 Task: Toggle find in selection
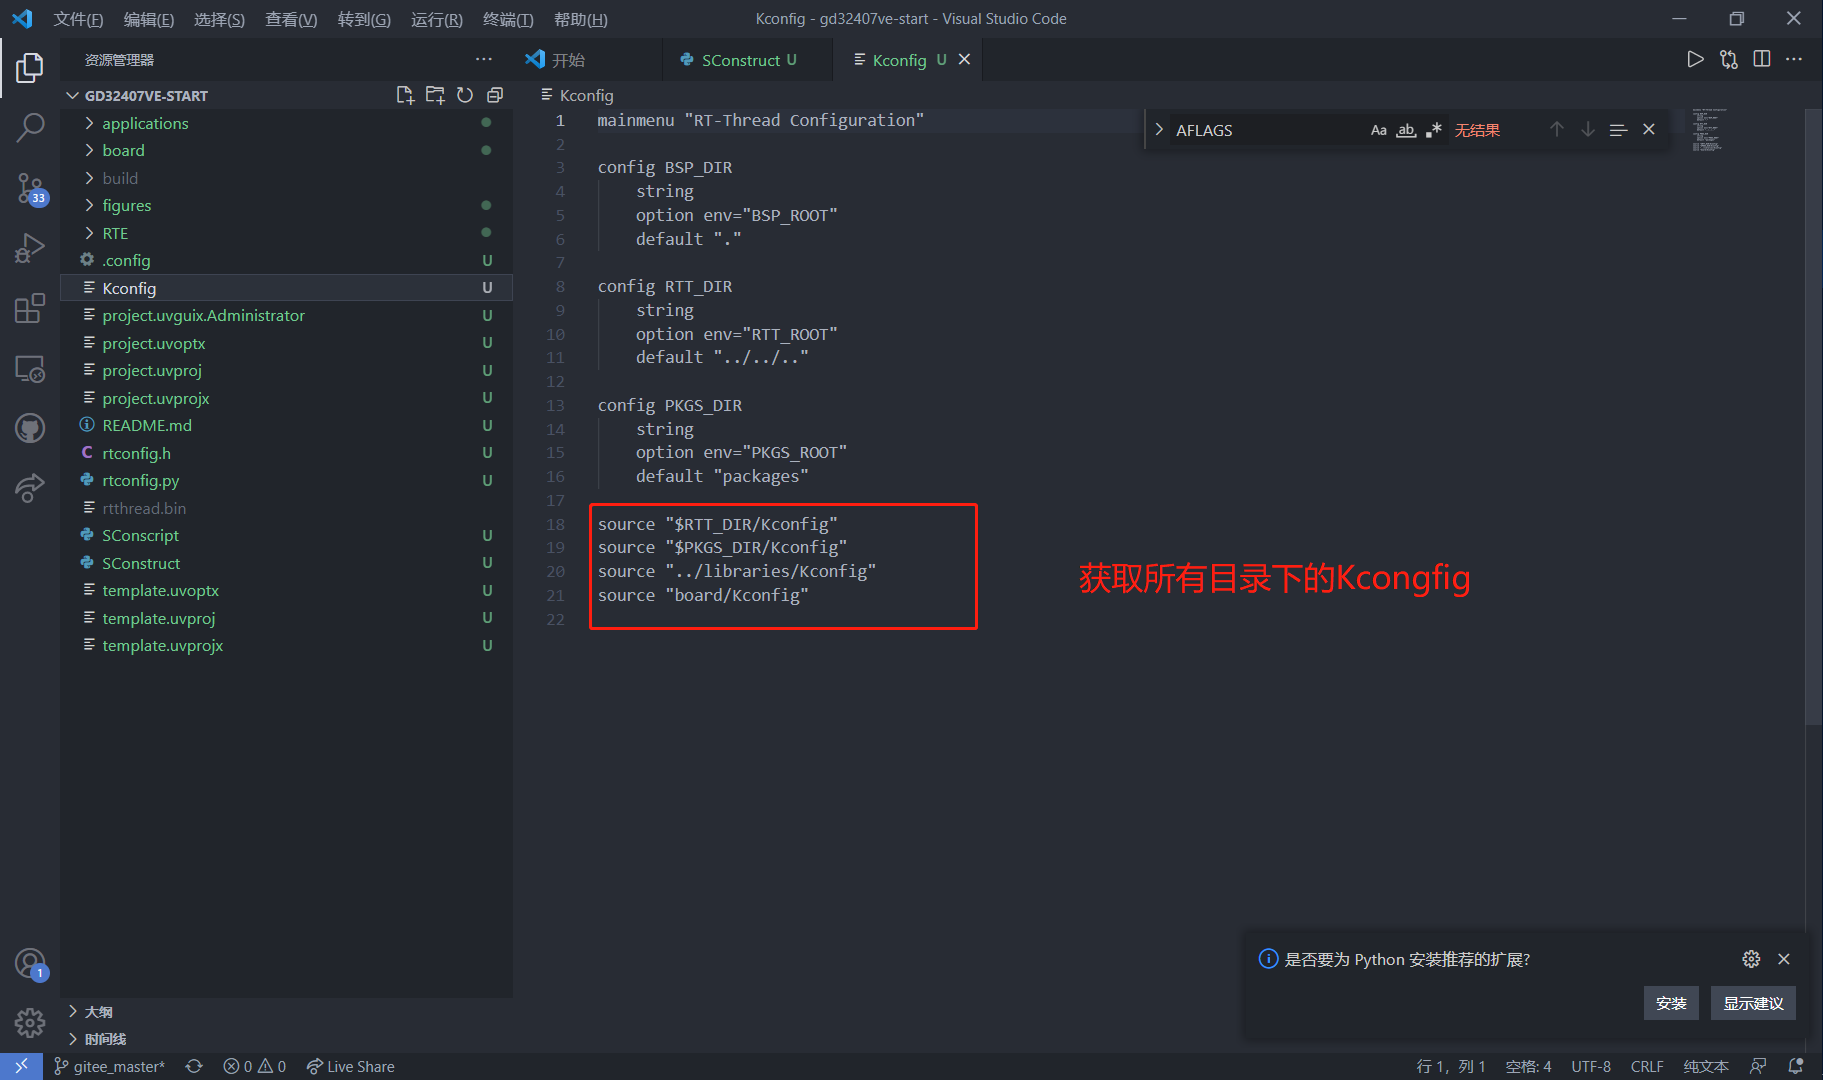(x=1618, y=130)
